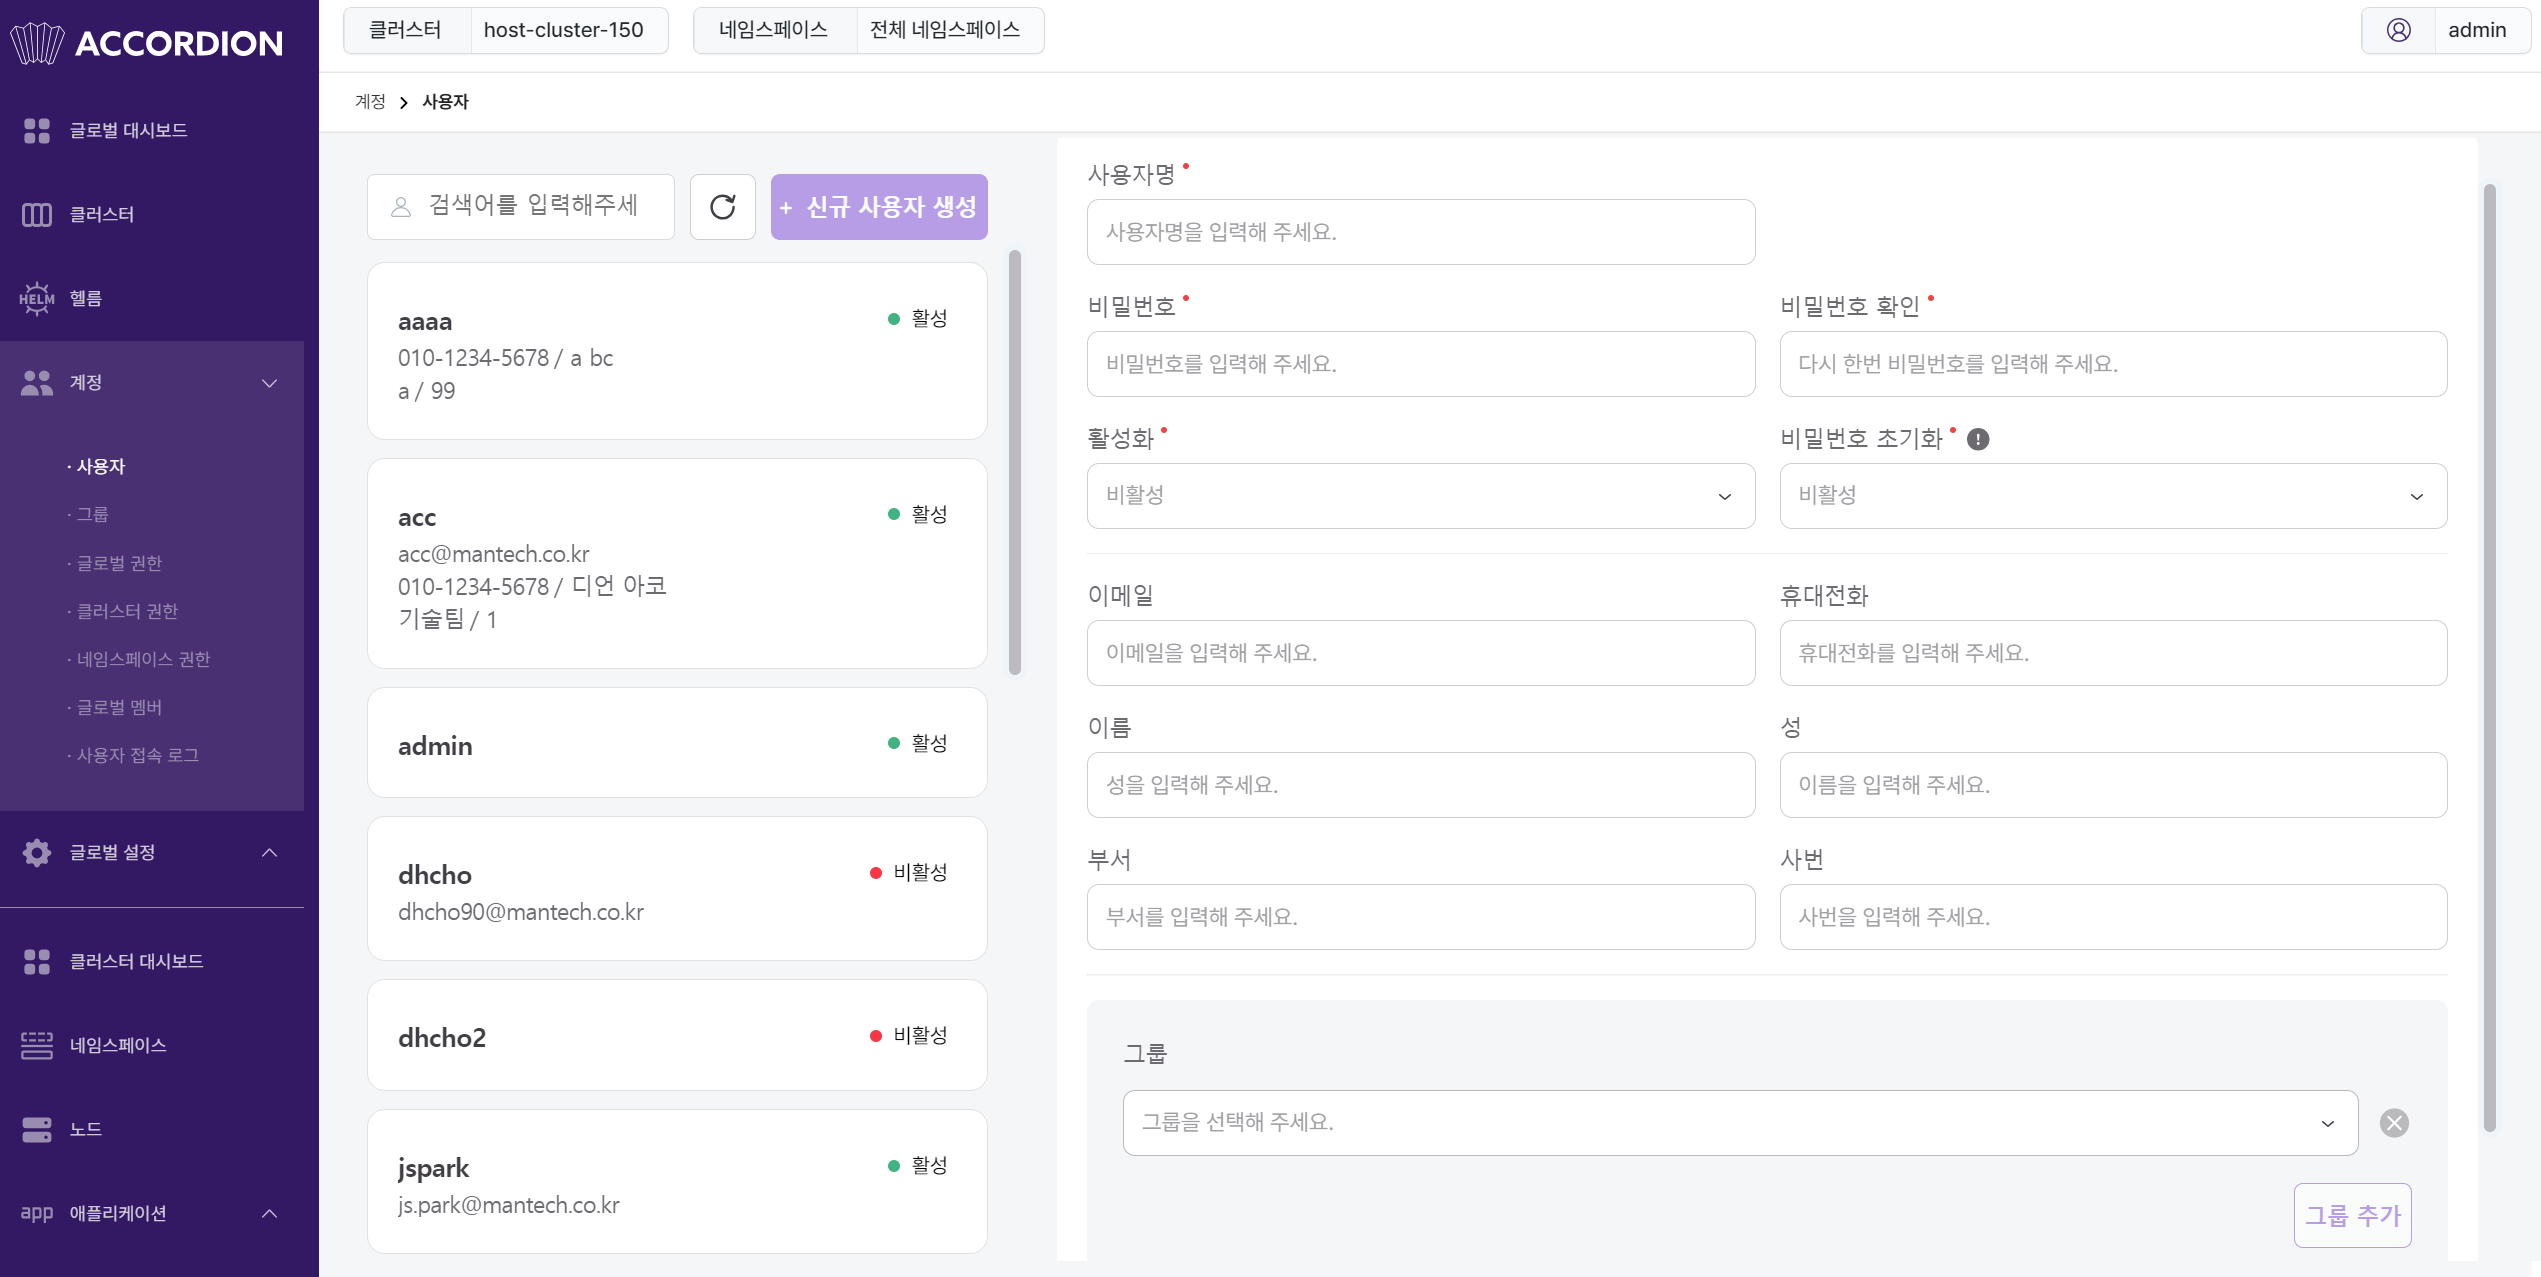
Task: Click the admin profile avatar icon
Action: click(x=2398, y=30)
